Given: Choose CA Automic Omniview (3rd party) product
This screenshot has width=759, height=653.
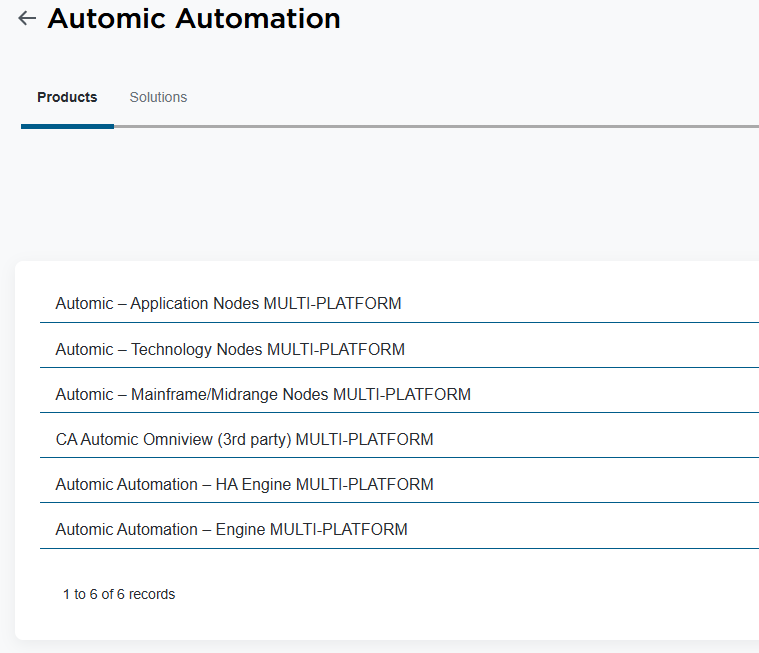Looking at the screenshot, I should pyautogui.click(x=244, y=440).
